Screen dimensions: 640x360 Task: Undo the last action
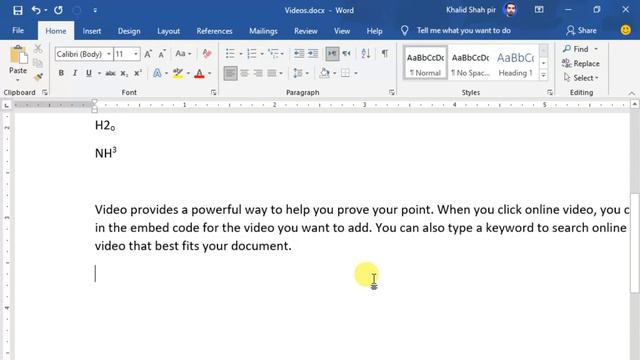[x=36, y=10]
